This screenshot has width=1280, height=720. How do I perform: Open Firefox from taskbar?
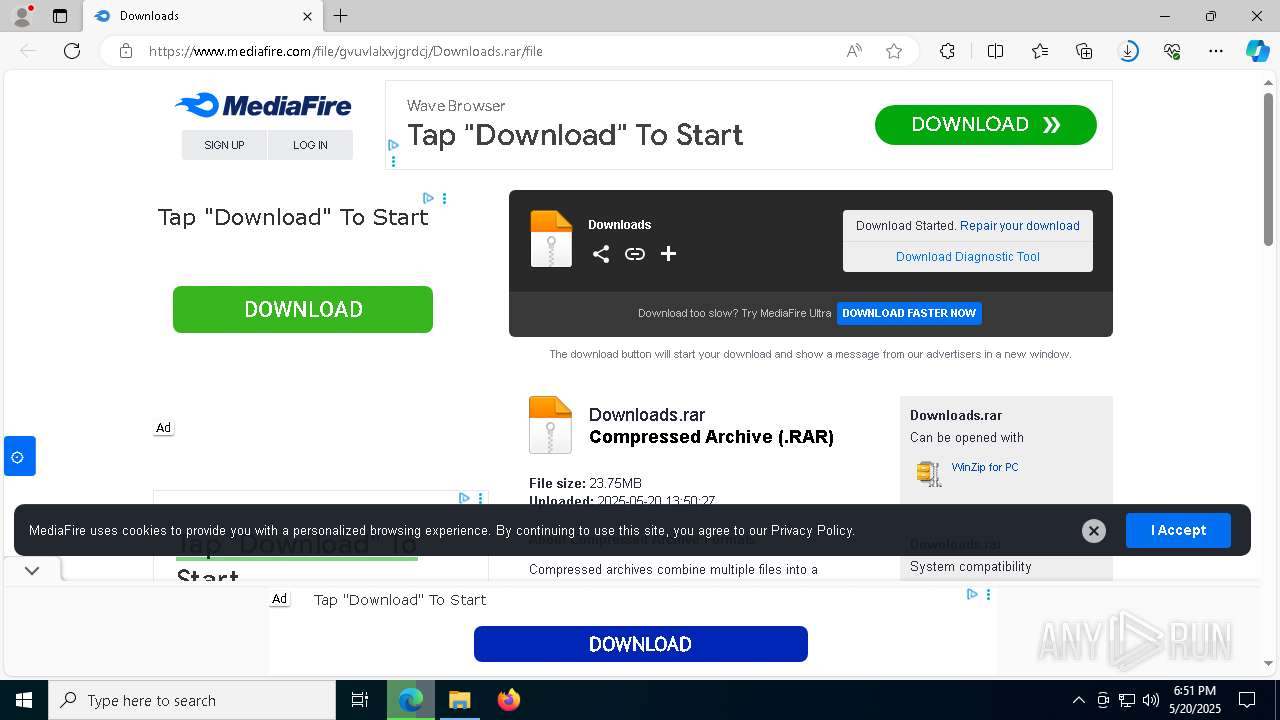(509, 700)
